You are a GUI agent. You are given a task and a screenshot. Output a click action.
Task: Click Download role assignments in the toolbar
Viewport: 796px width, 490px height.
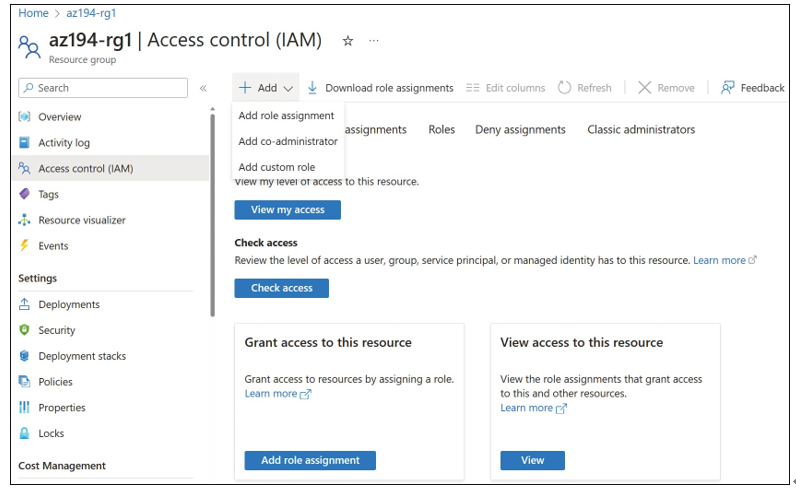[389, 88]
